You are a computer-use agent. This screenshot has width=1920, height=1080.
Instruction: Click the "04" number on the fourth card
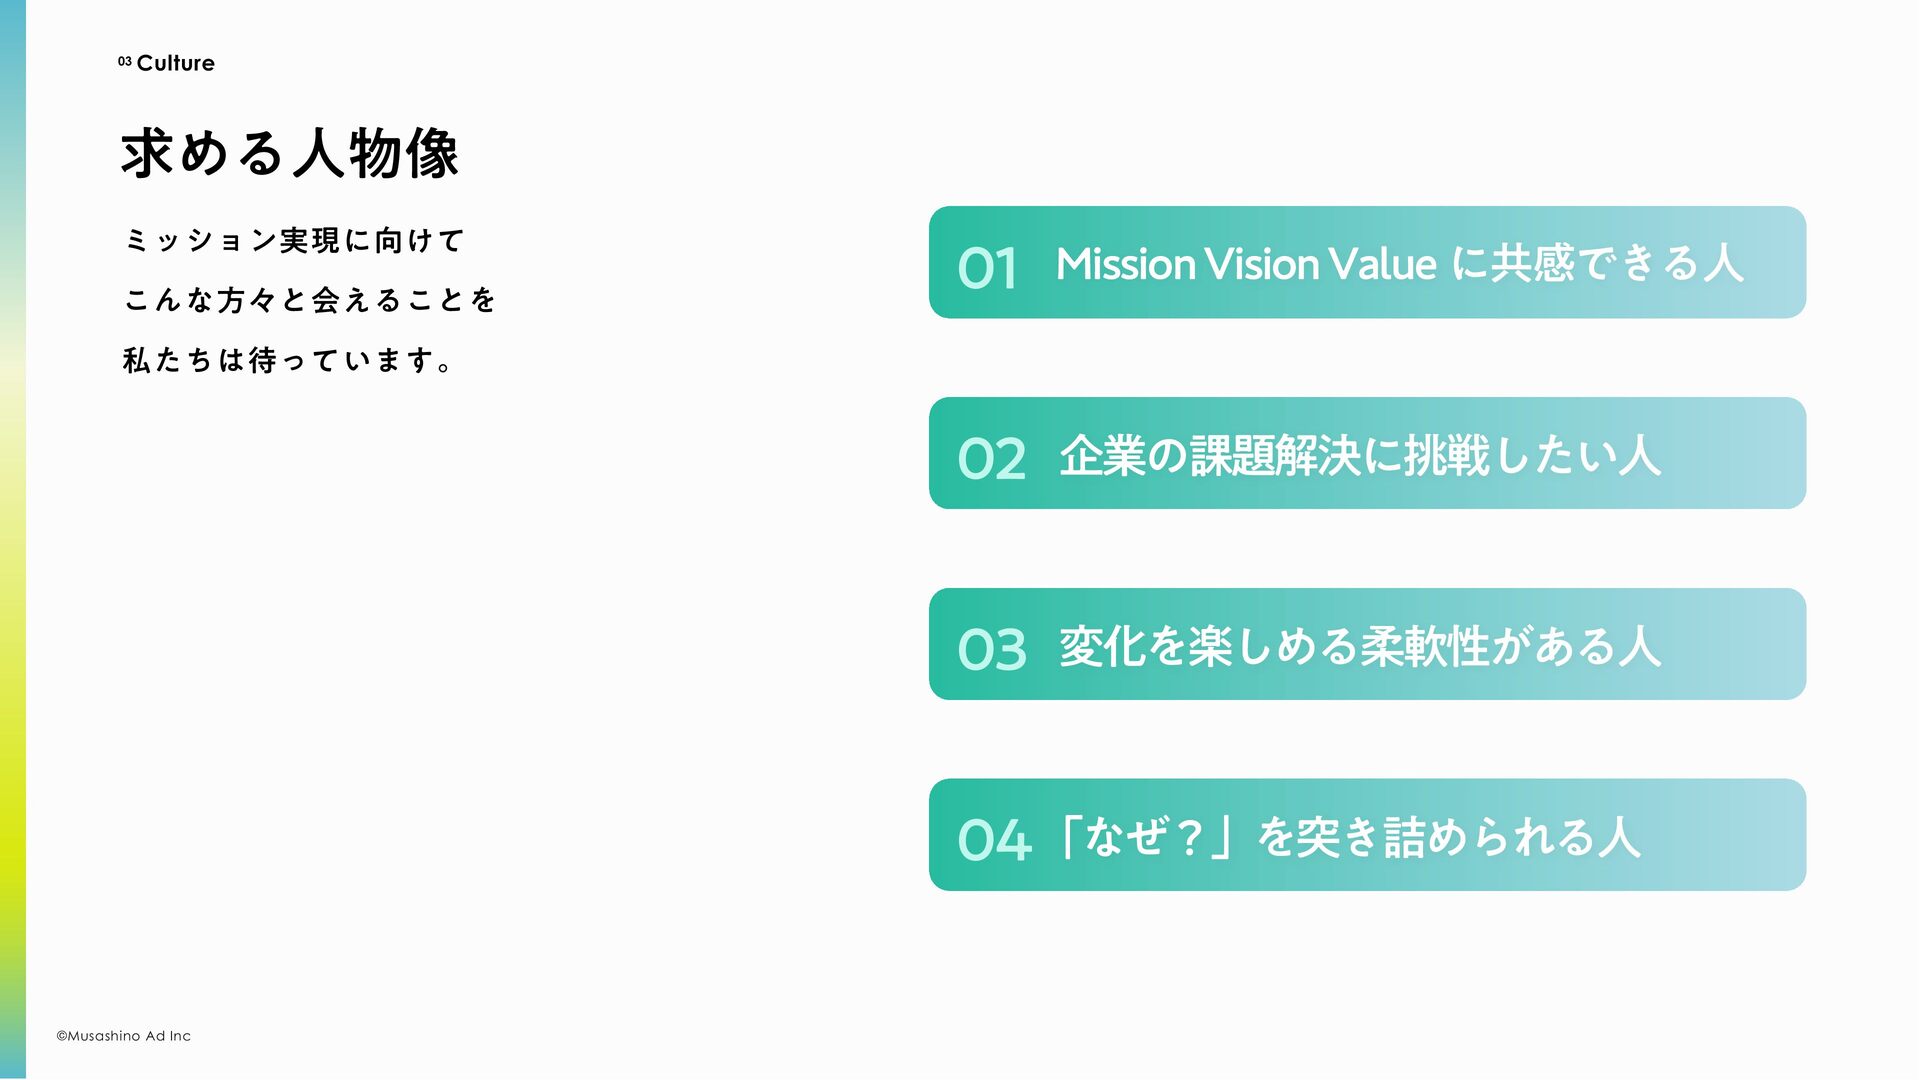pyautogui.click(x=993, y=840)
